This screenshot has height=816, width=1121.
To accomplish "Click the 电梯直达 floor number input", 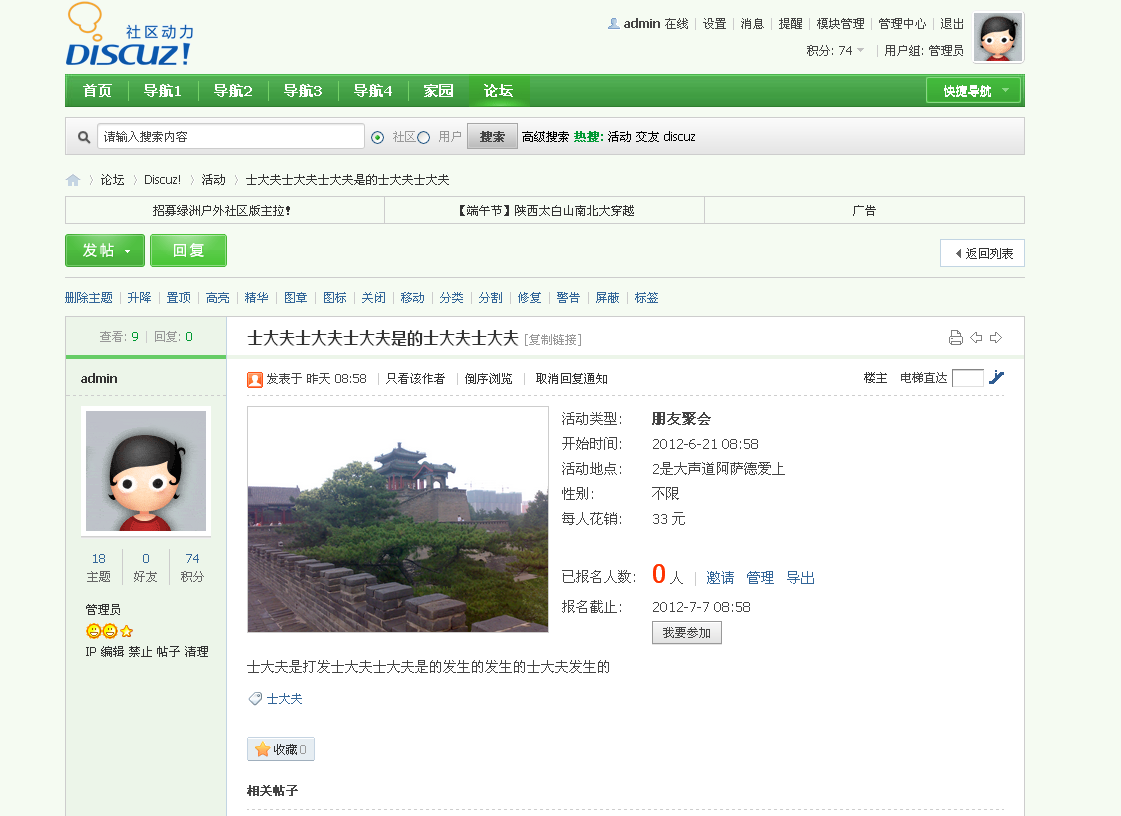I will click(x=968, y=378).
